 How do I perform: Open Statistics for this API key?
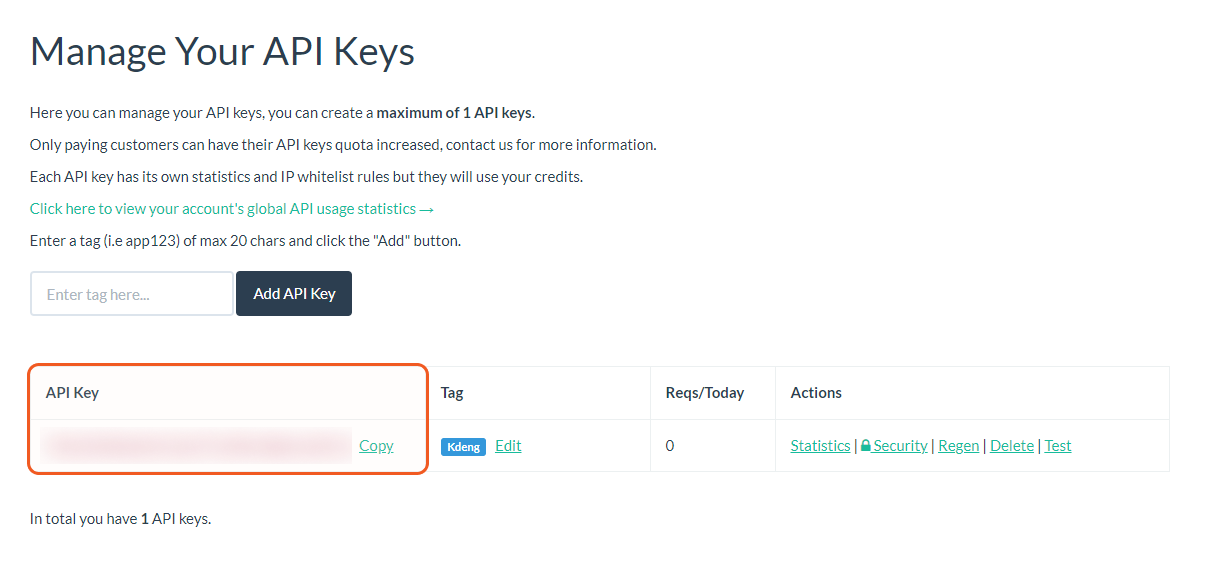click(x=820, y=446)
